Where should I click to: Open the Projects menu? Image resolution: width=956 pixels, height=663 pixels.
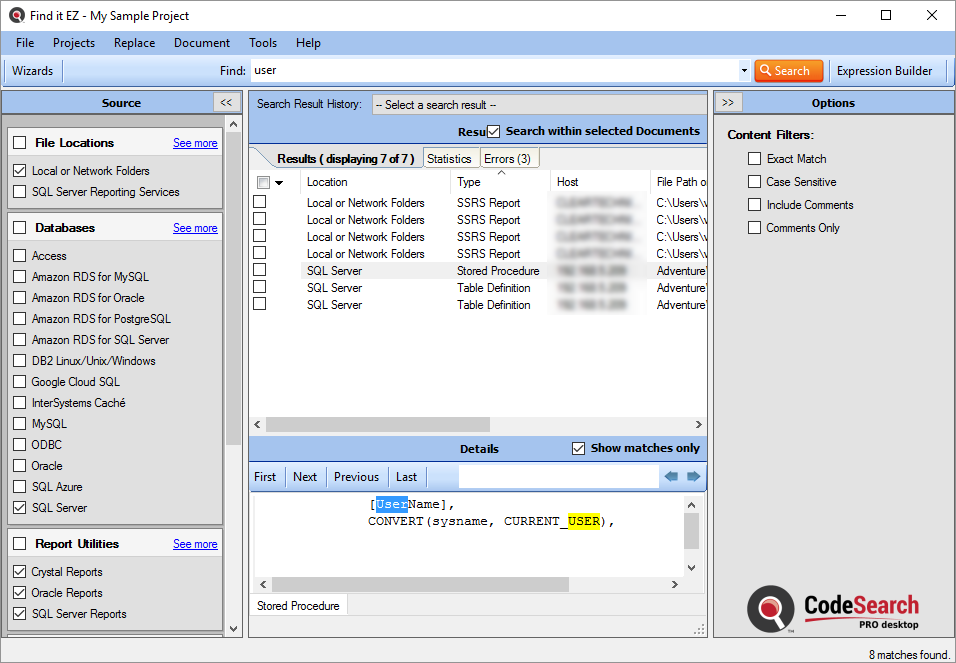(x=74, y=43)
